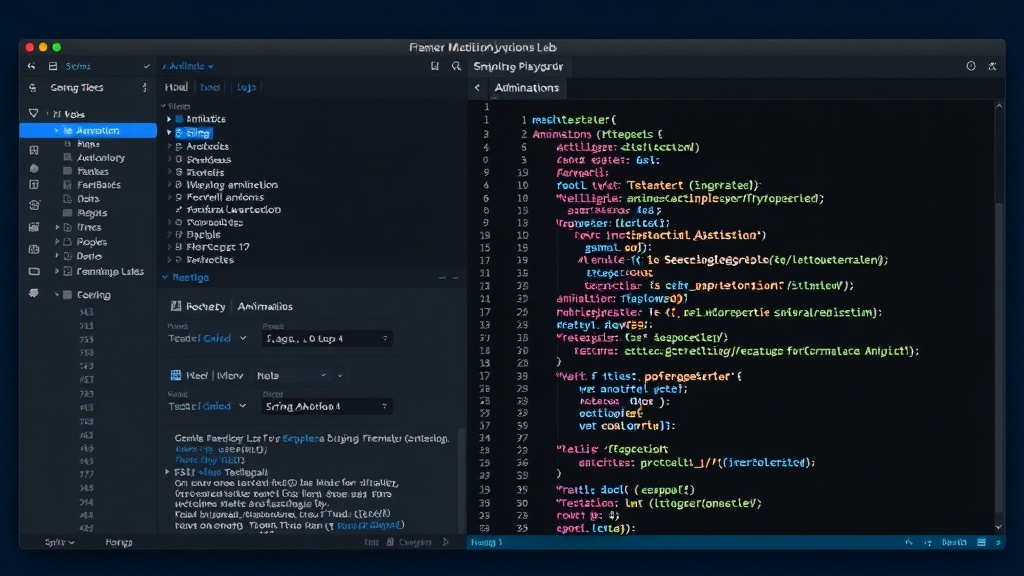Click the double-arrow back icon in top-left toolbar
Screen dimensions: 1024x576
coord(31,66)
